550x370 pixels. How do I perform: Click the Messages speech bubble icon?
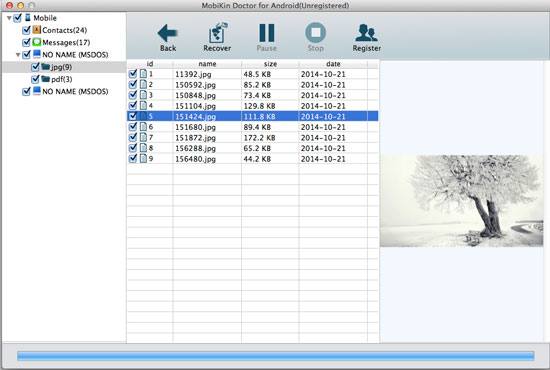coord(36,42)
